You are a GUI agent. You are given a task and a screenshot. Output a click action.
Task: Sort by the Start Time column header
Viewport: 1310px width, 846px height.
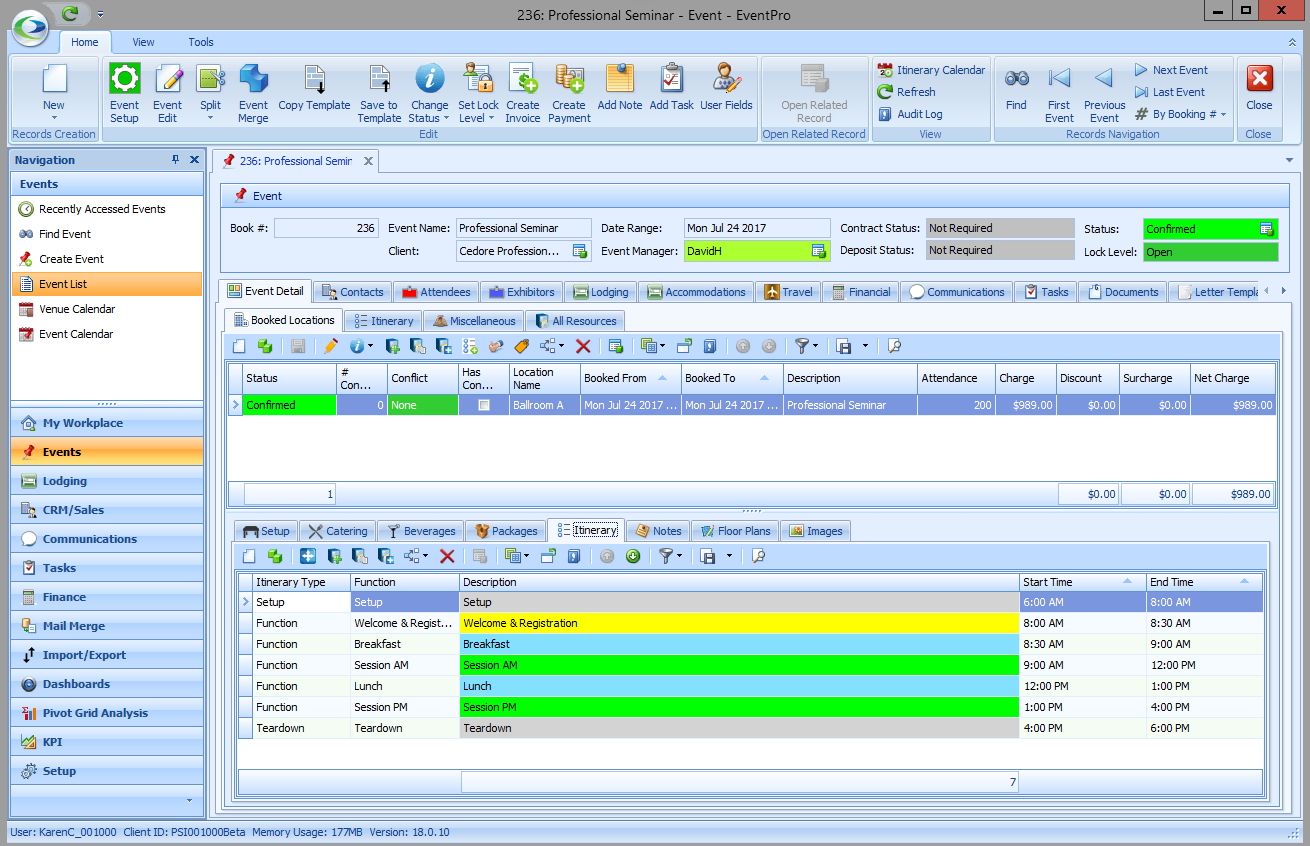point(1082,582)
